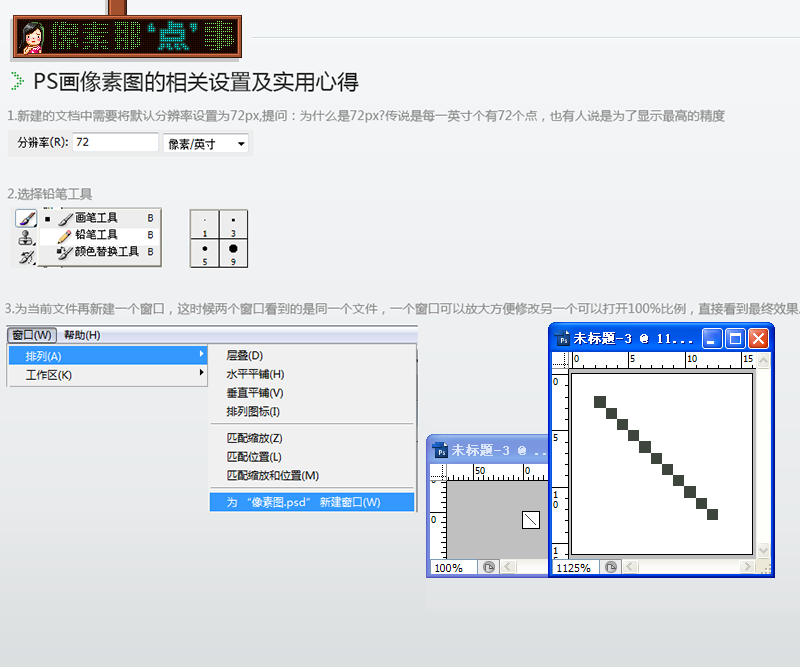Click scroll-right arrow in 1125% window
This screenshot has width=800, height=667.
747,566
